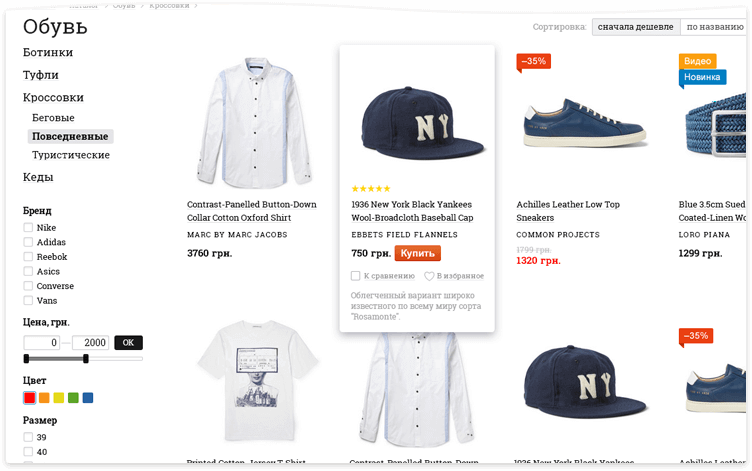Click the −35% badge on the bottom-row cap

pos(696,336)
